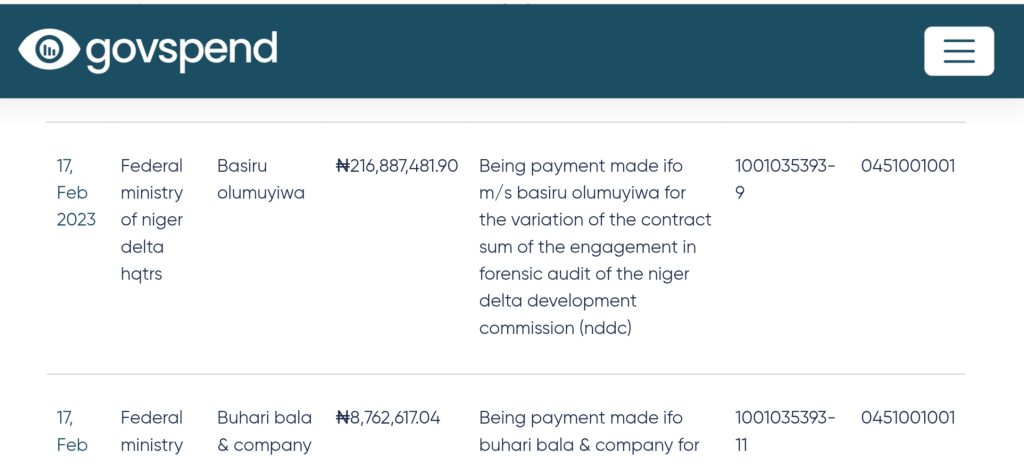Click code 0451001001 in the Basiru row
The width and height of the screenshot is (1024, 464).
908,166
